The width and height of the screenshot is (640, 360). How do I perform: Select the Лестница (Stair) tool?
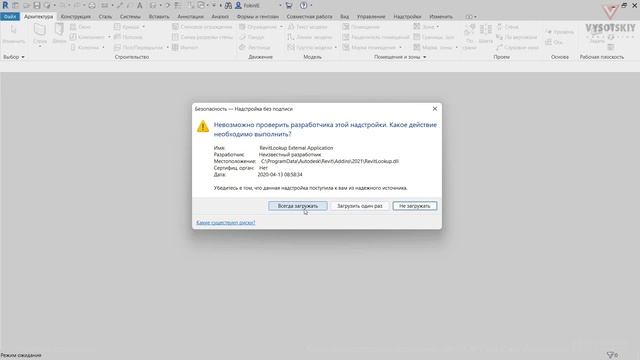pyautogui.click(x=255, y=47)
